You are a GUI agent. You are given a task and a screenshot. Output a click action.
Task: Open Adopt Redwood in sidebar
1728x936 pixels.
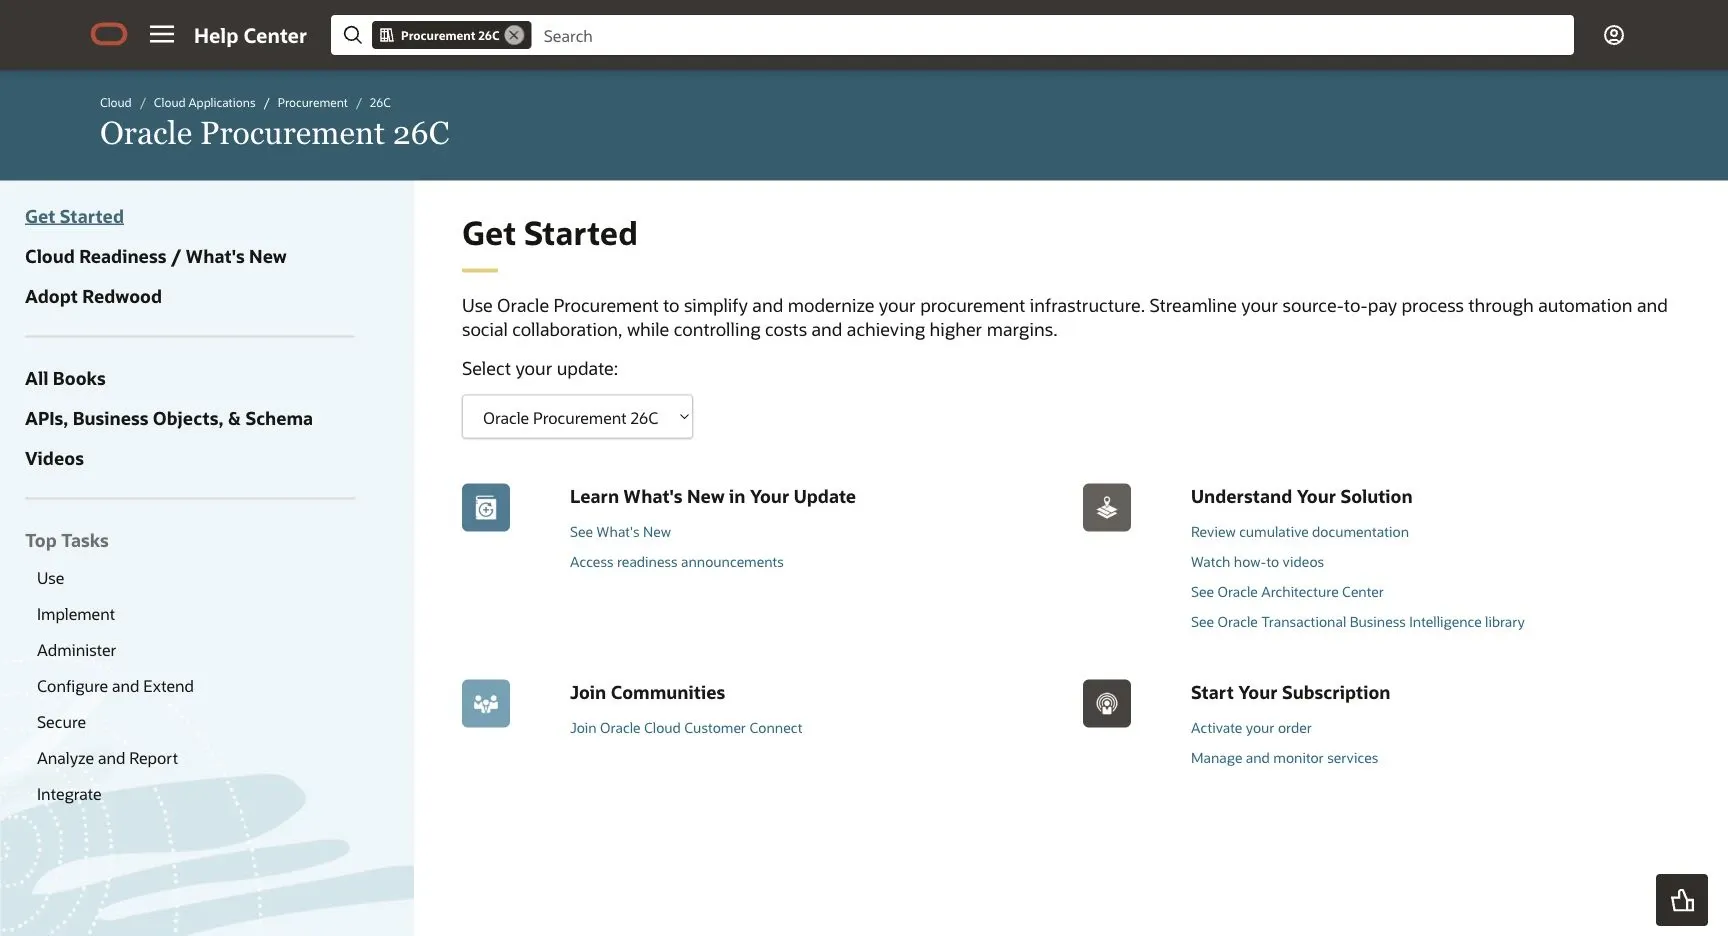click(x=93, y=297)
